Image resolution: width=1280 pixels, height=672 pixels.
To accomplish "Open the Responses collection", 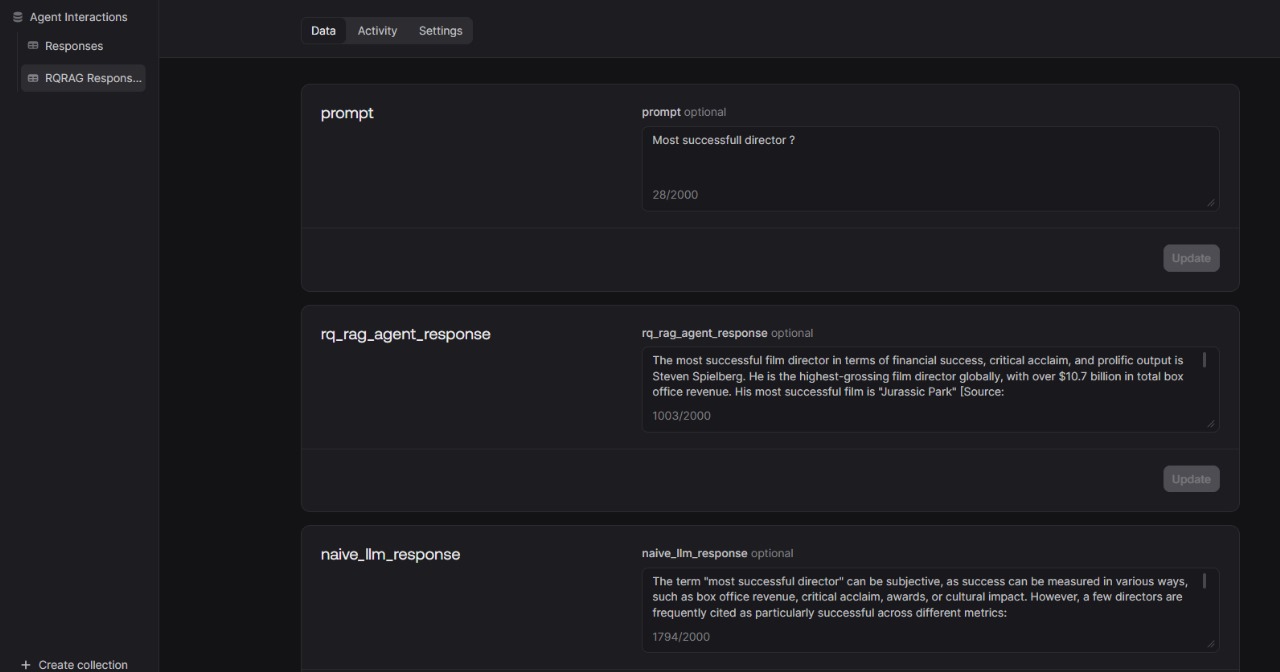I will click(74, 46).
